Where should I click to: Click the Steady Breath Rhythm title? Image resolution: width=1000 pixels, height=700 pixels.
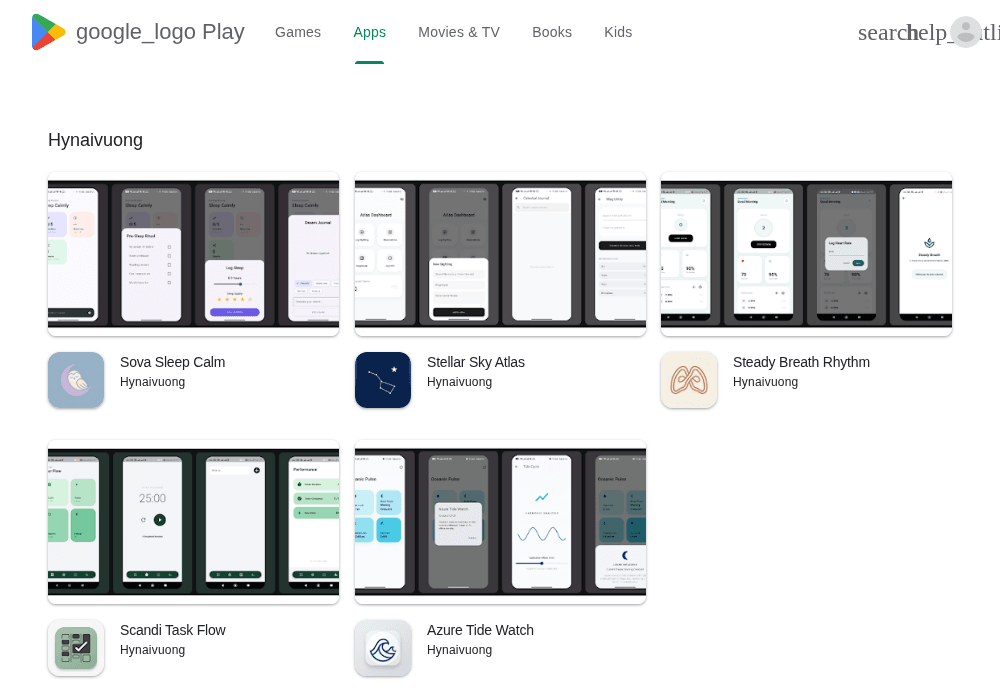pos(801,362)
